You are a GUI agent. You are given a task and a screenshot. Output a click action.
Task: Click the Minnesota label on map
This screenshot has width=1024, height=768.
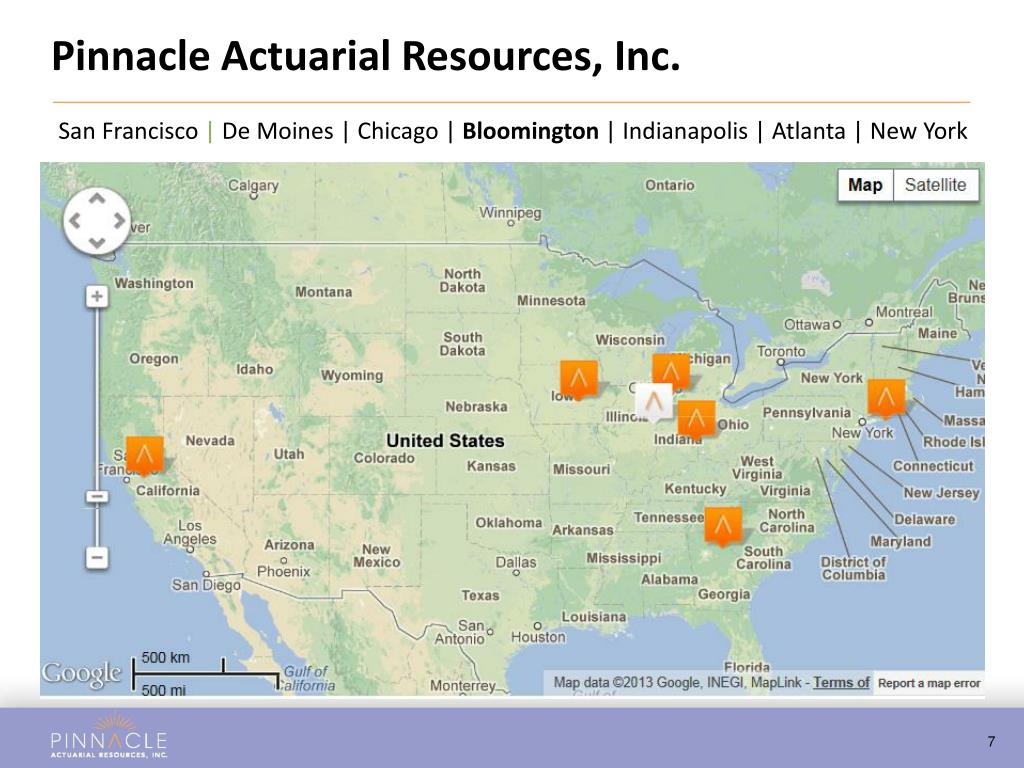click(x=551, y=300)
